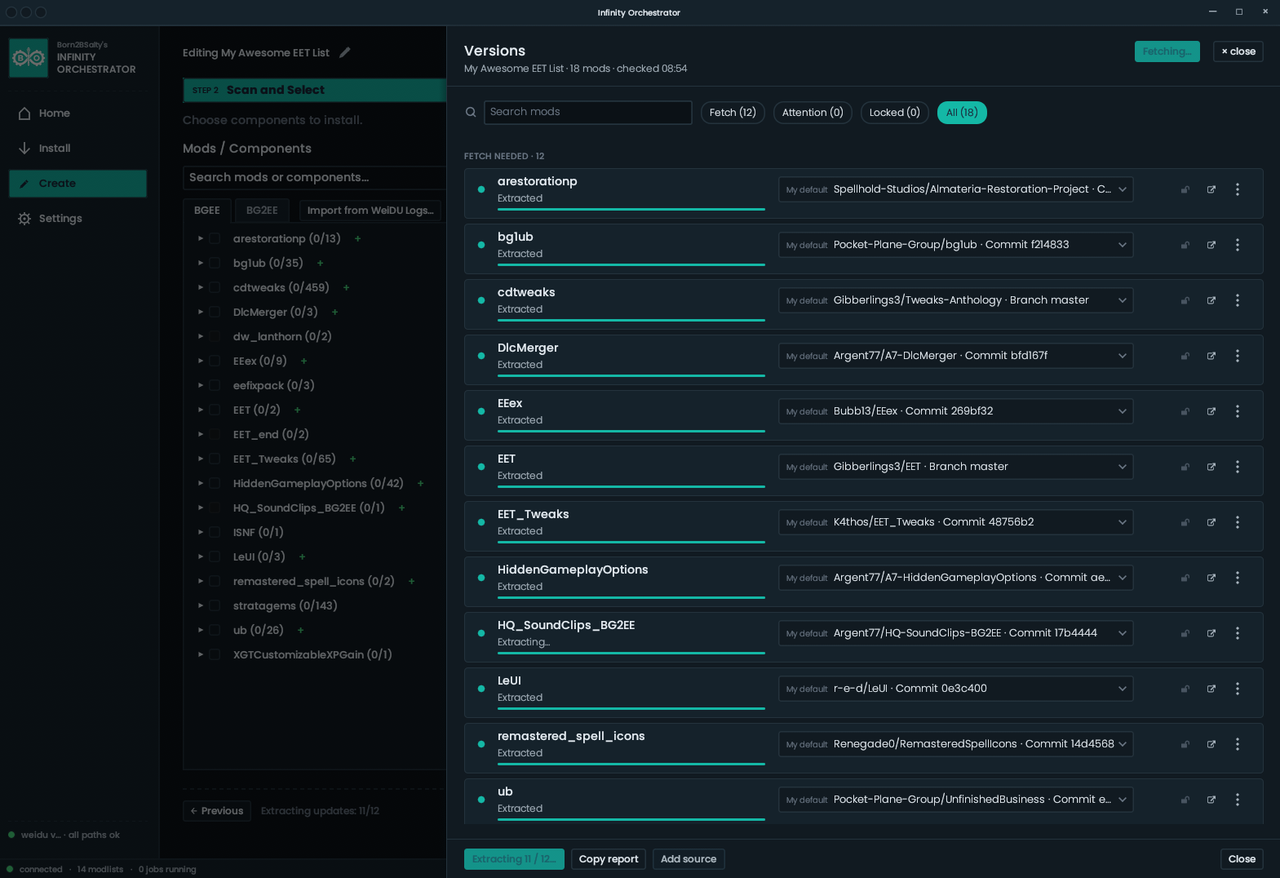
Task: Open EET_Tweaks external source link
Action: click(1211, 523)
